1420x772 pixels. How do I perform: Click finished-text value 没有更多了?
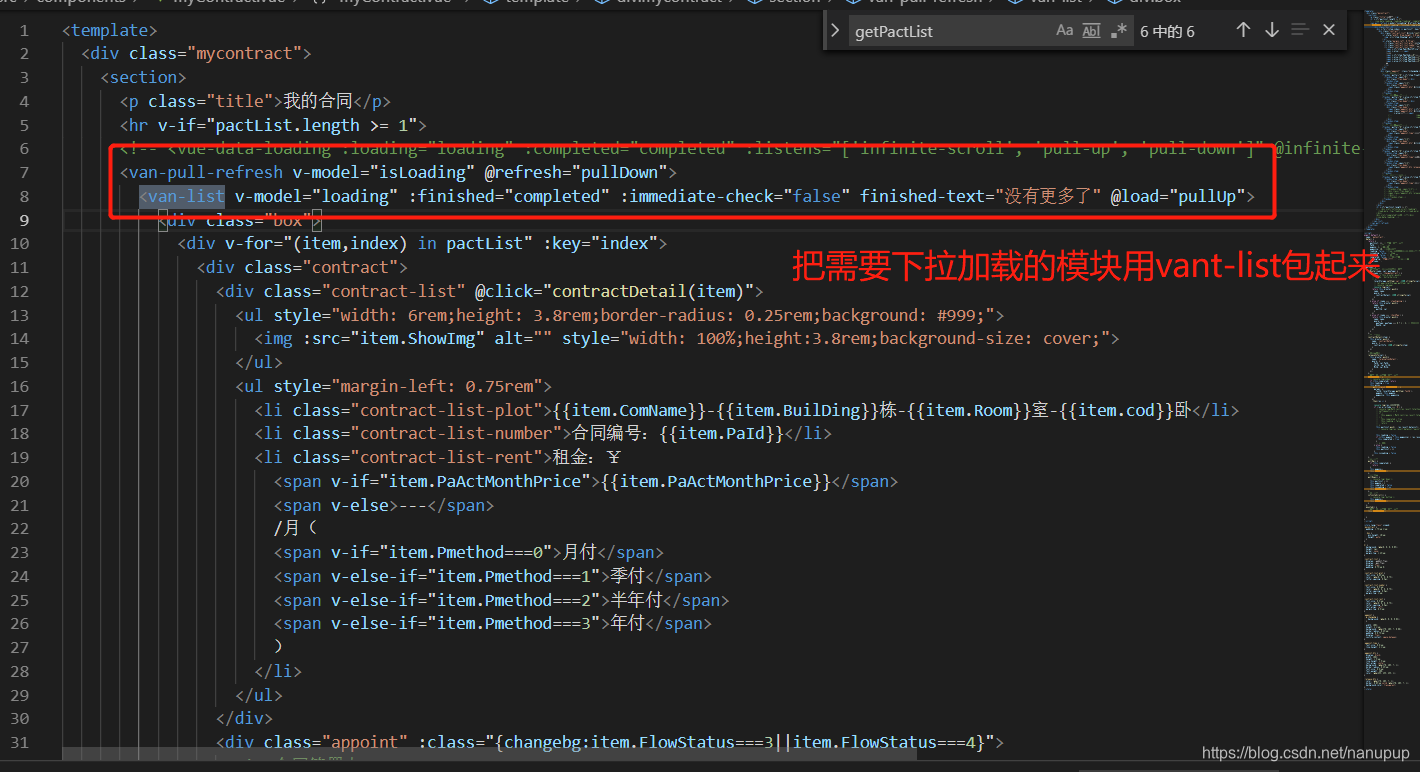coord(1046,196)
